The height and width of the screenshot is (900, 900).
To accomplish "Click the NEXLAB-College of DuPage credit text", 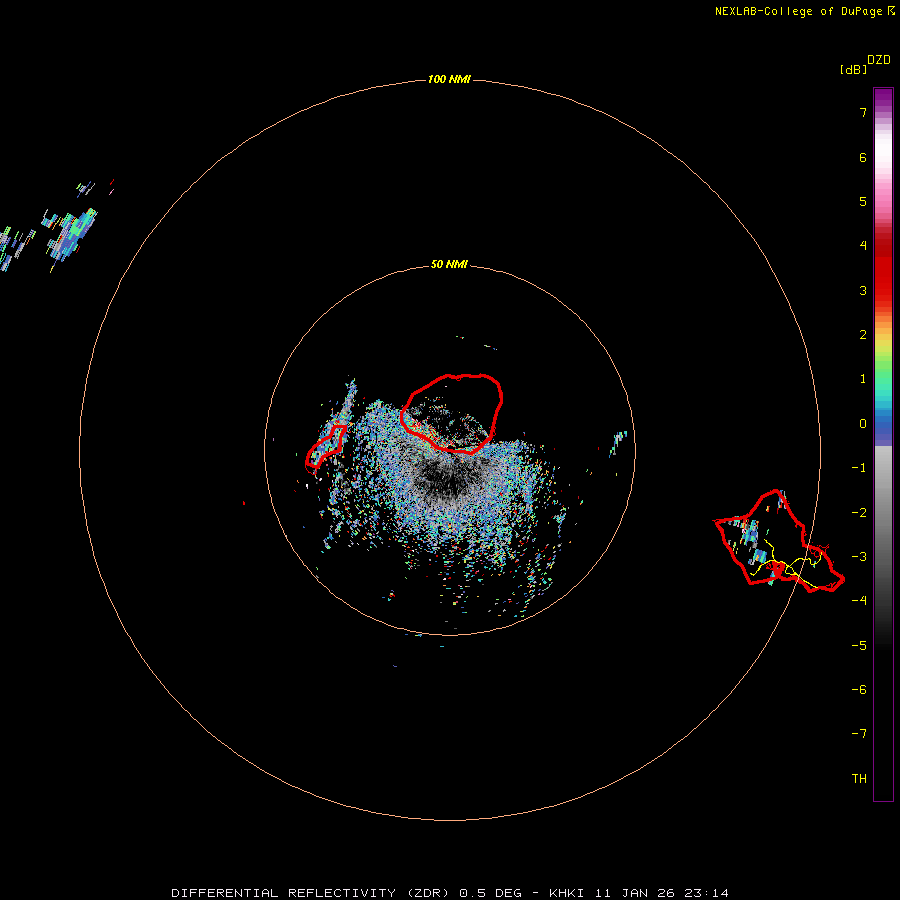I will pos(804,11).
